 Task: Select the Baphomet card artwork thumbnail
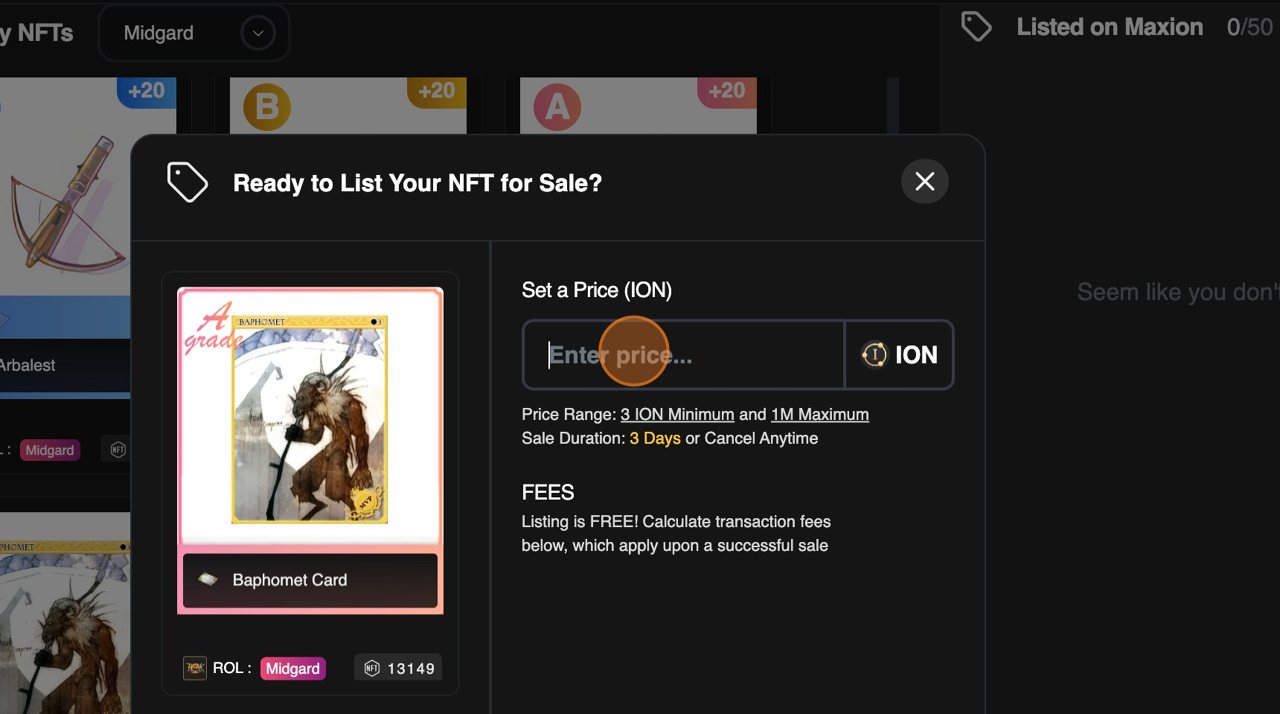310,418
